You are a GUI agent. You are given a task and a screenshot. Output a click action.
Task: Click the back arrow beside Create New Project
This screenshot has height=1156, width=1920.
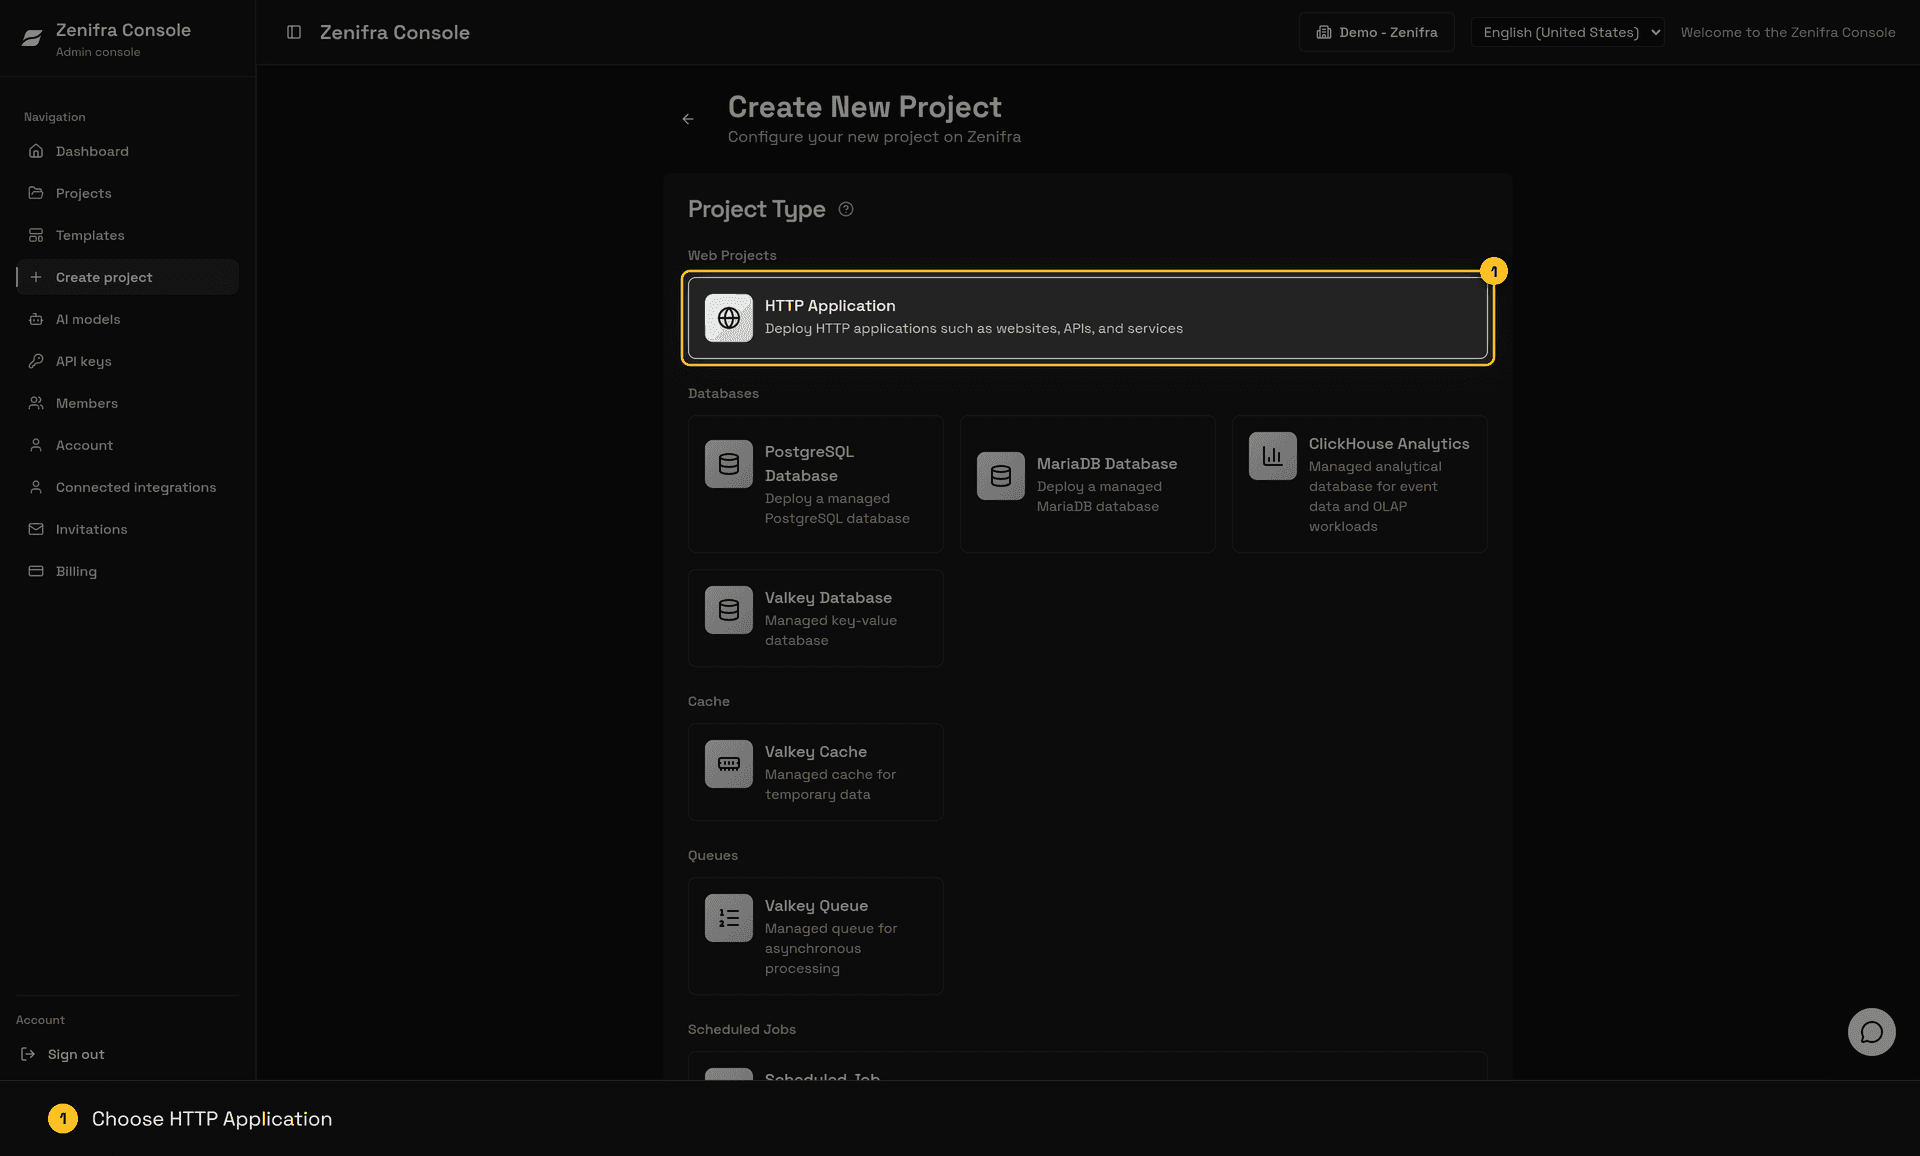pos(688,119)
